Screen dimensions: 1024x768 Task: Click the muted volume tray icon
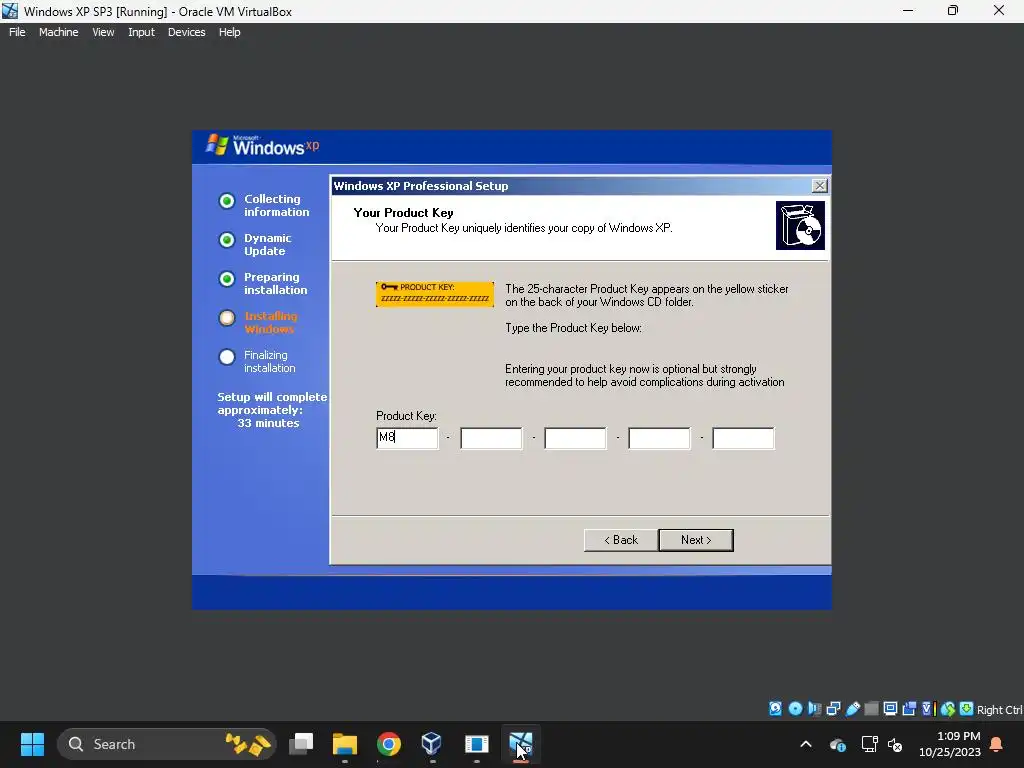coord(895,744)
